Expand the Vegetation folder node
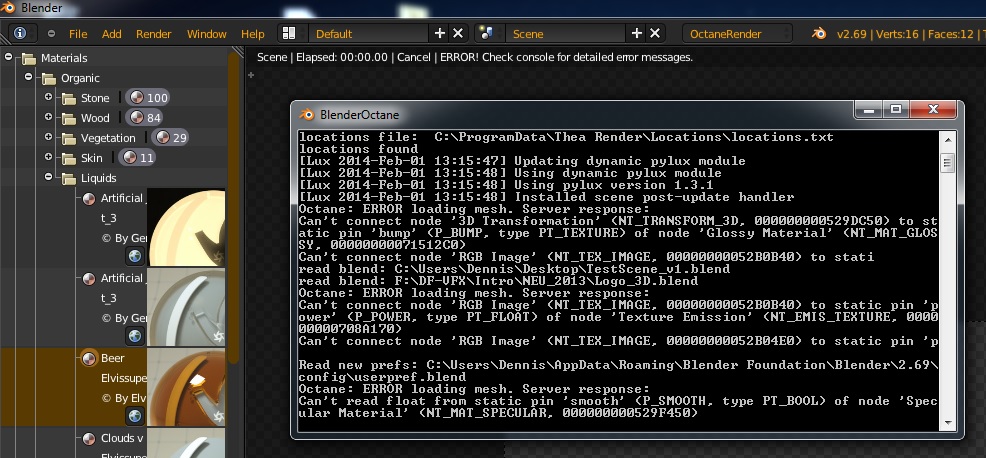Viewport: 986px width, 458px height. pos(48,137)
